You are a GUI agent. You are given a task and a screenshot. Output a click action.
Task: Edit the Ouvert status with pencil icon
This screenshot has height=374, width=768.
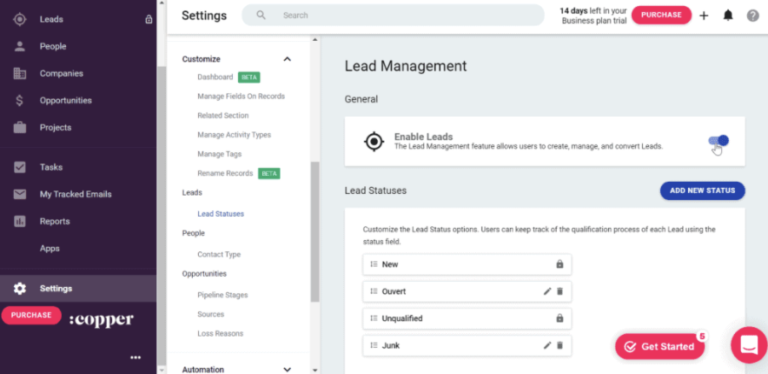tap(547, 291)
